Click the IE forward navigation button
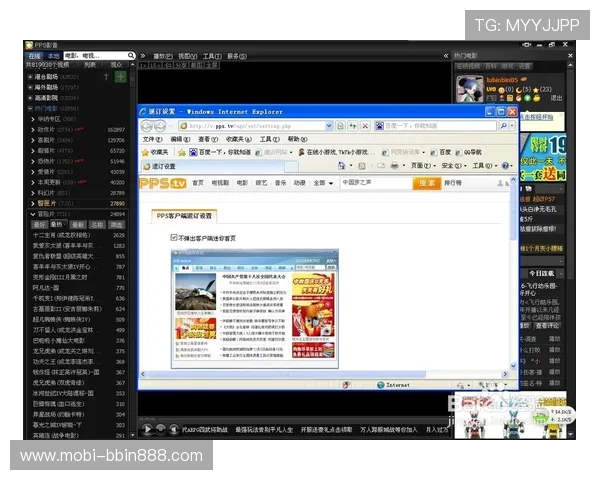The height and width of the screenshot is (480, 600). tap(160, 126)
